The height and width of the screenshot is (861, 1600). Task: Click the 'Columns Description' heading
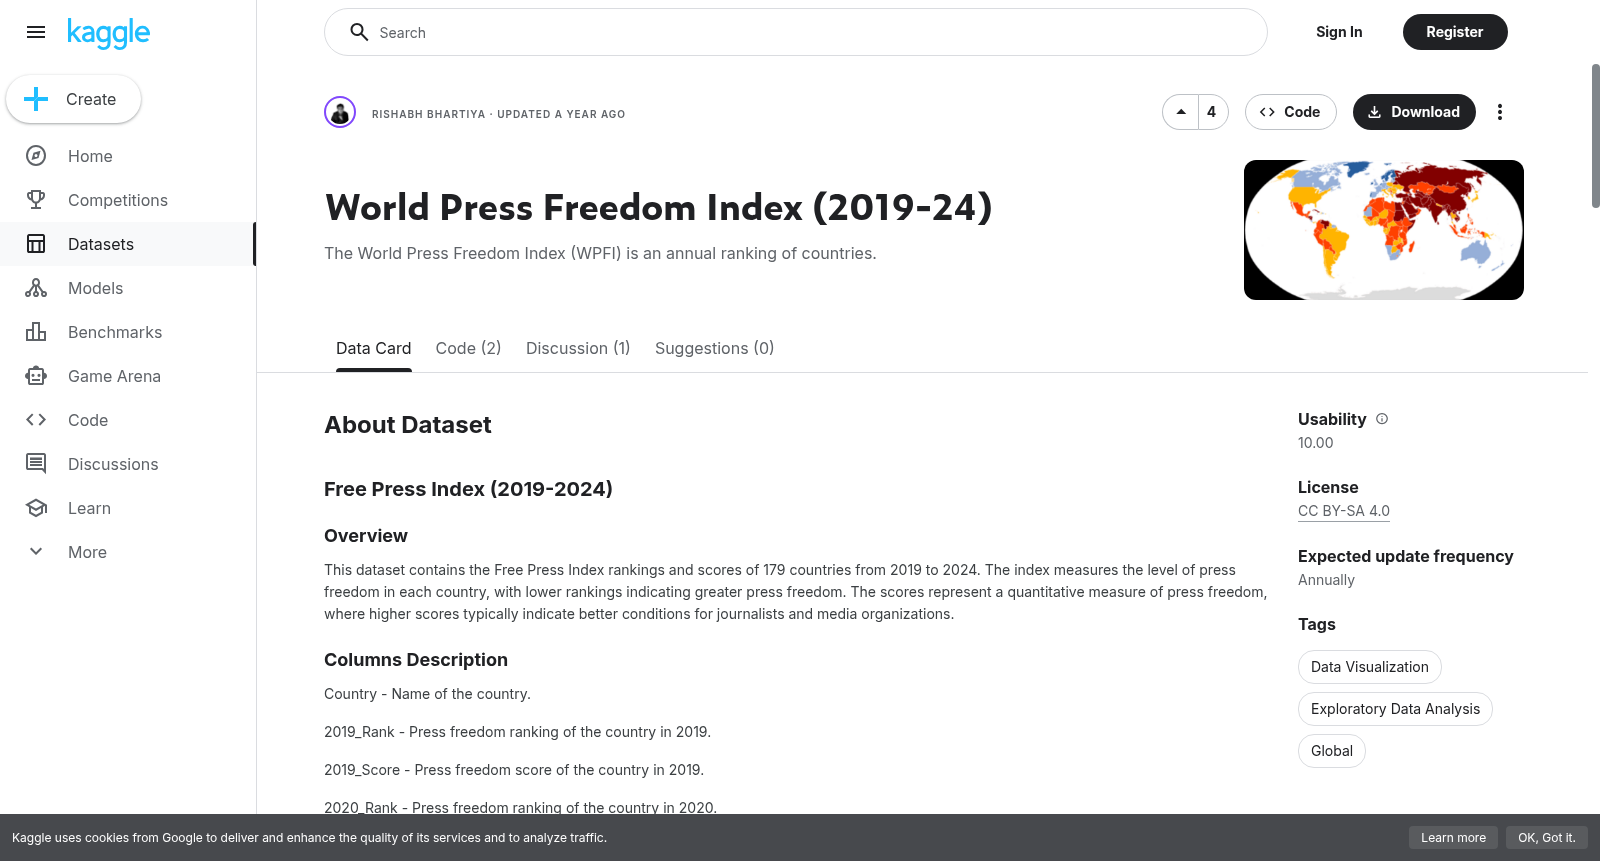[x=416, y=660]
